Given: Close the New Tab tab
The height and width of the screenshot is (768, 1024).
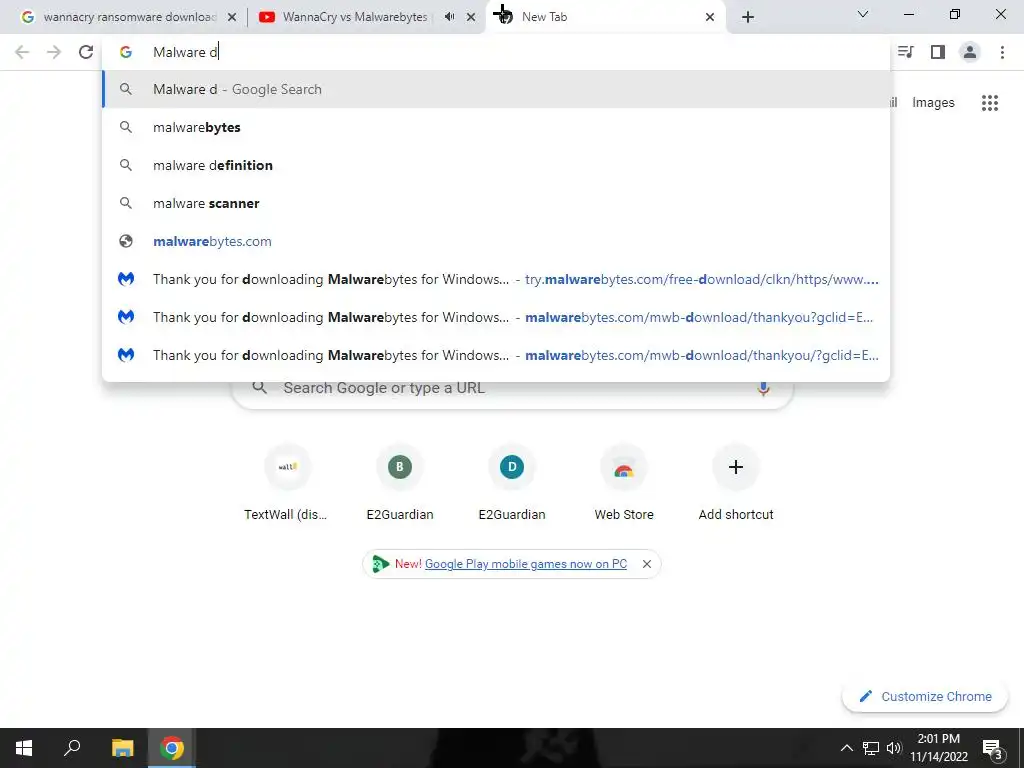Looking at the screenshot, I should (710, 18).
